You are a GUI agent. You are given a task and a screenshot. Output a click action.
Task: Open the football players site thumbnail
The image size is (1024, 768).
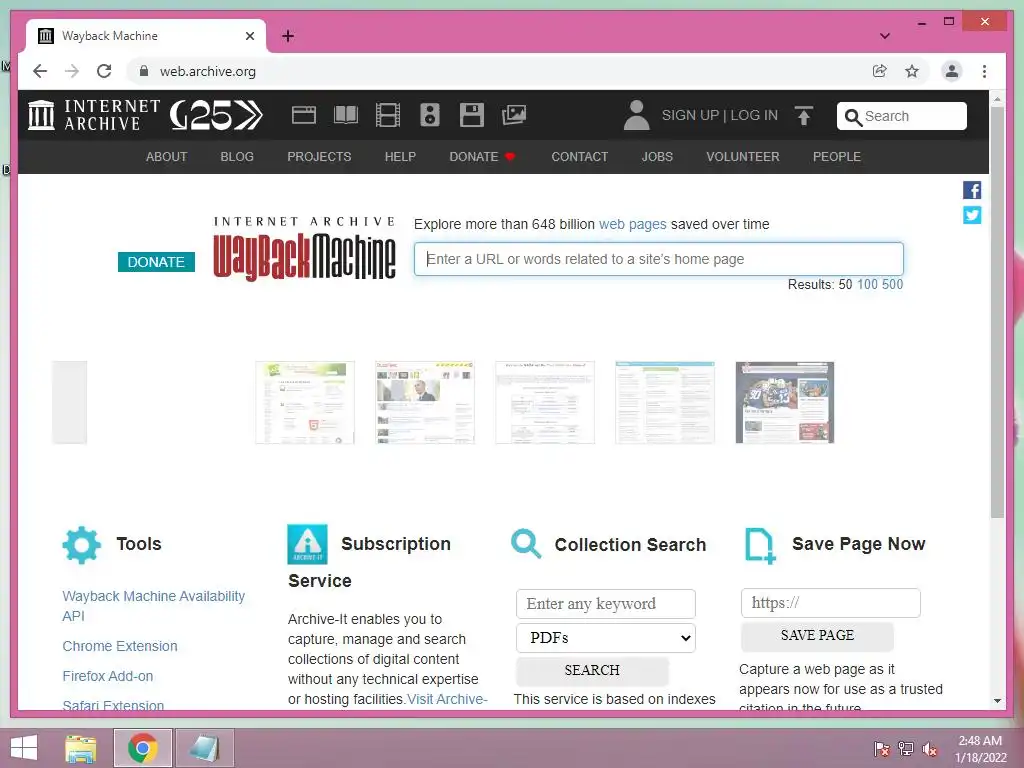click(785, 402)
